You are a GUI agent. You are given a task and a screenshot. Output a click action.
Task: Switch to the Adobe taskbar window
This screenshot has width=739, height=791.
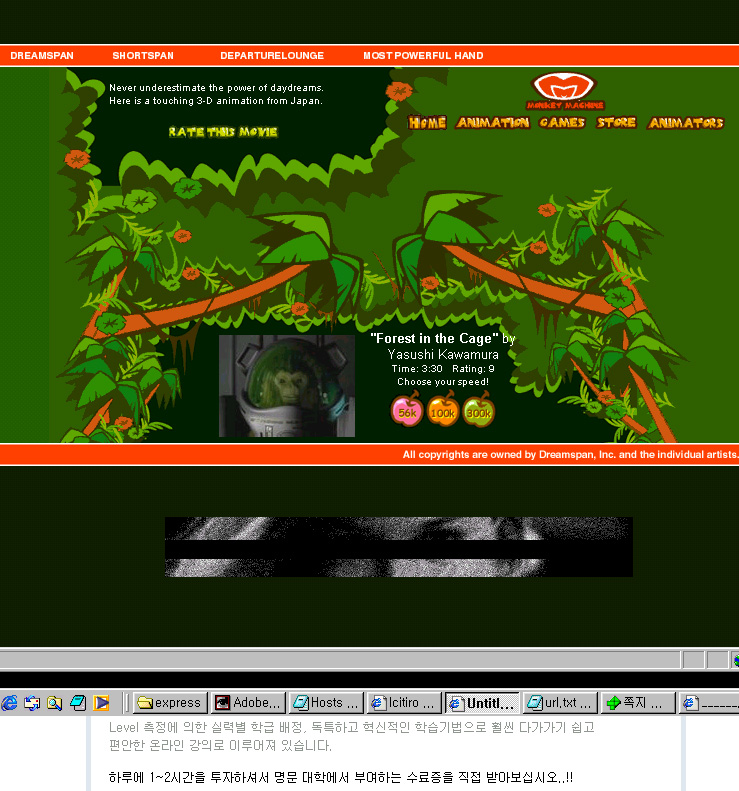248,703
